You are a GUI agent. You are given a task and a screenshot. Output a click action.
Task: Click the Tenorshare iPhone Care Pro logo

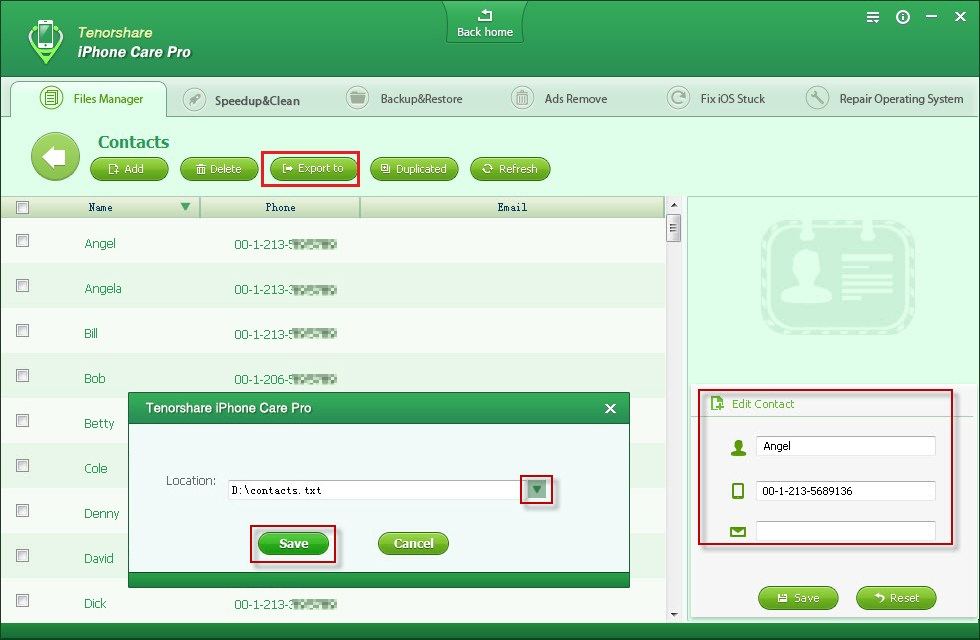46,41
